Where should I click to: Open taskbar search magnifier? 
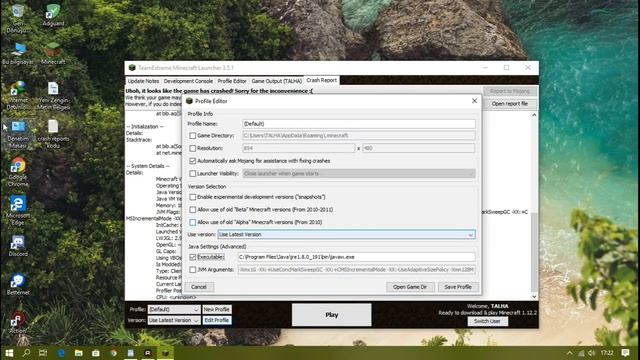(26, 353)
